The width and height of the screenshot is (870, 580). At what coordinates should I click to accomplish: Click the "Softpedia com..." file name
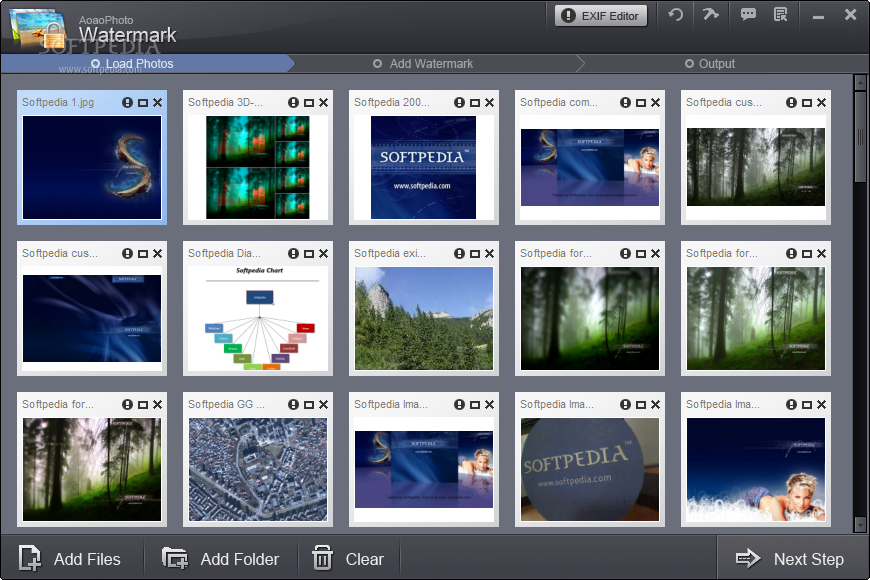pyautogui.click(x=559, y=103)
